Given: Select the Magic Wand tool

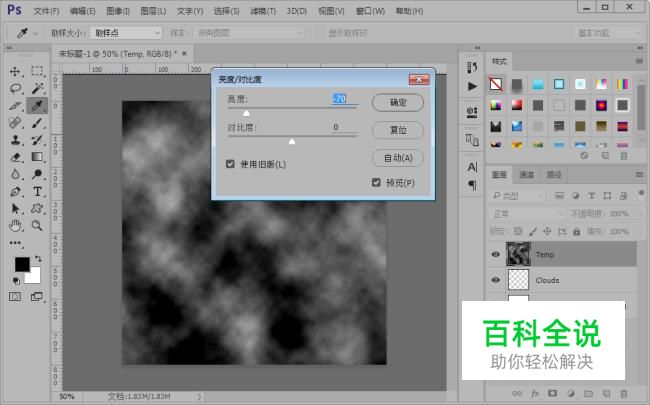Looking at the screenshot, I should tap(37, 88).
